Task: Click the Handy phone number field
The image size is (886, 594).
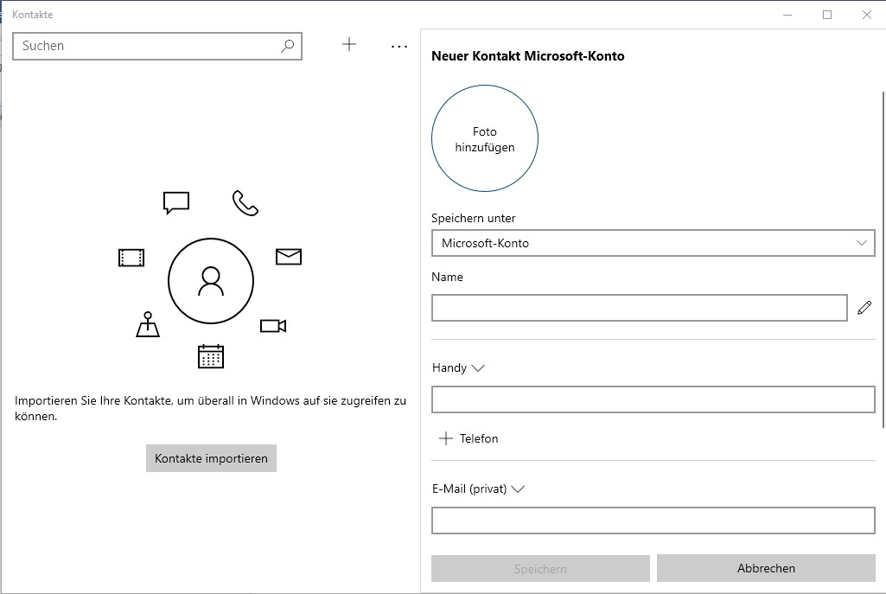Action: pos(653,400)
